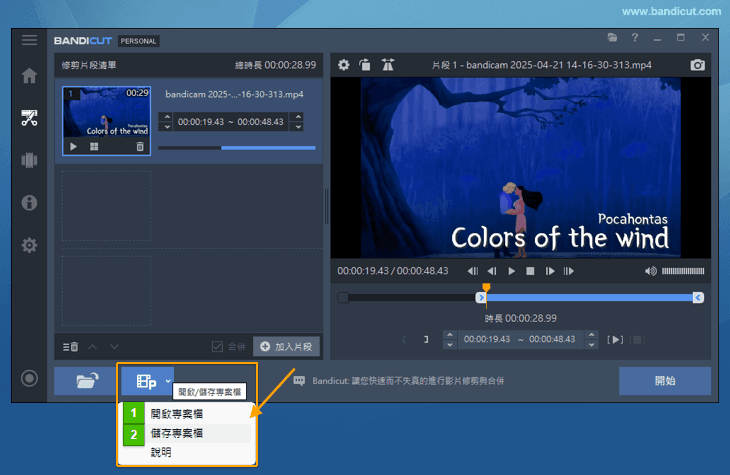
Task: Play segment 1 from thumbnail
Action: [73, 147]
